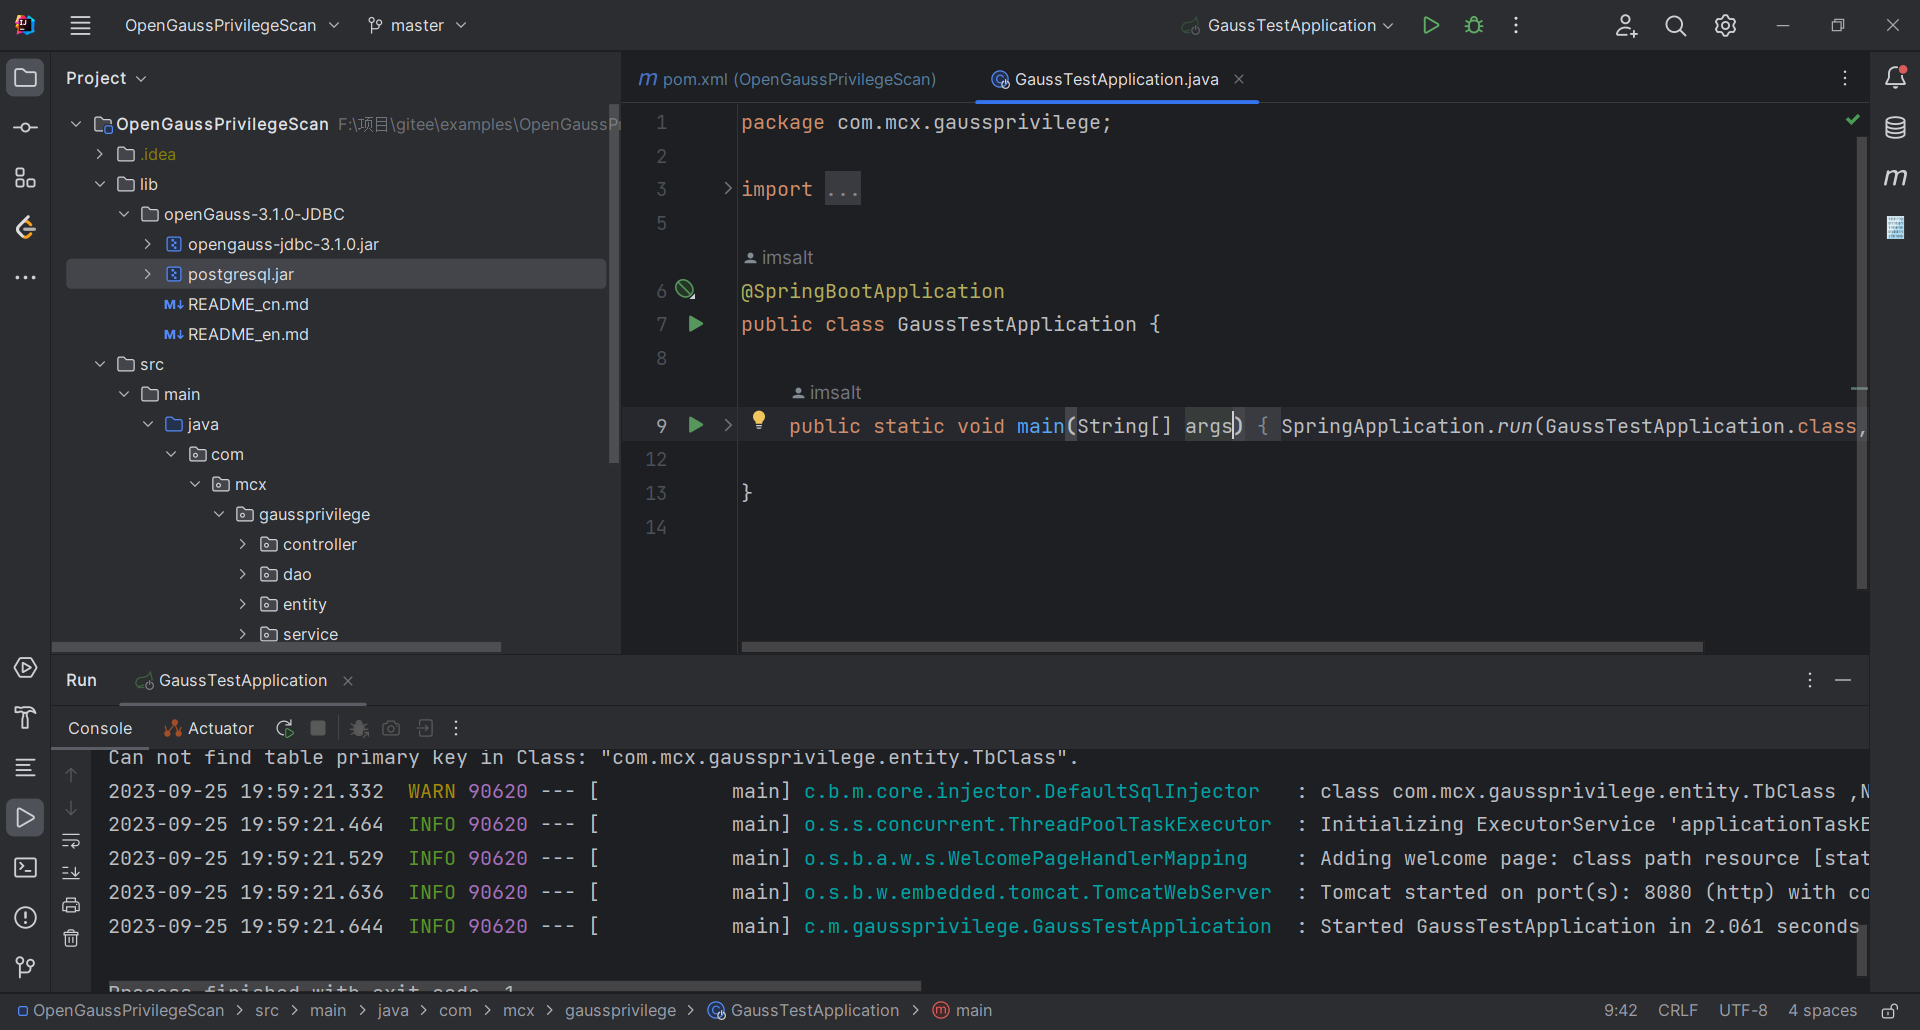Print console output icon
Image resolution: width=1920 pixels, height=1030 pixels.
tap(71, 906)
